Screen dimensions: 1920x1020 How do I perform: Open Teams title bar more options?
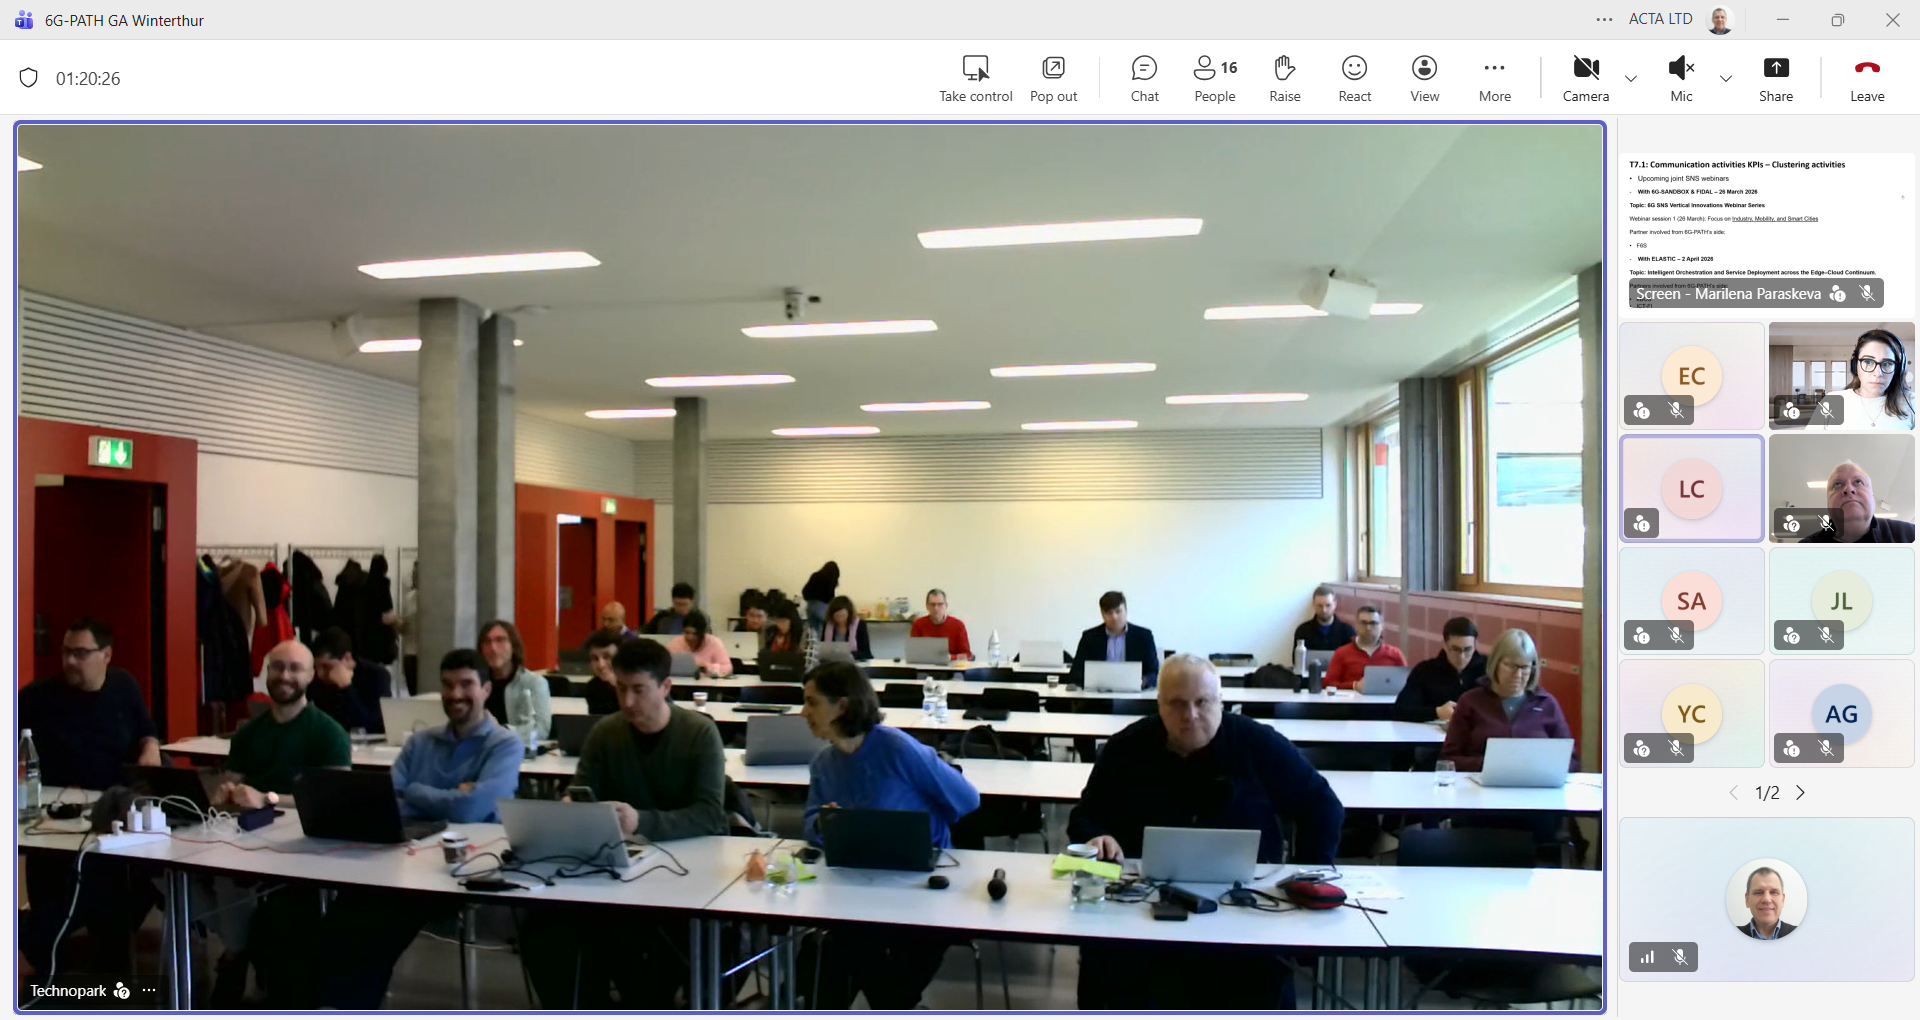tap(1604, 19)
